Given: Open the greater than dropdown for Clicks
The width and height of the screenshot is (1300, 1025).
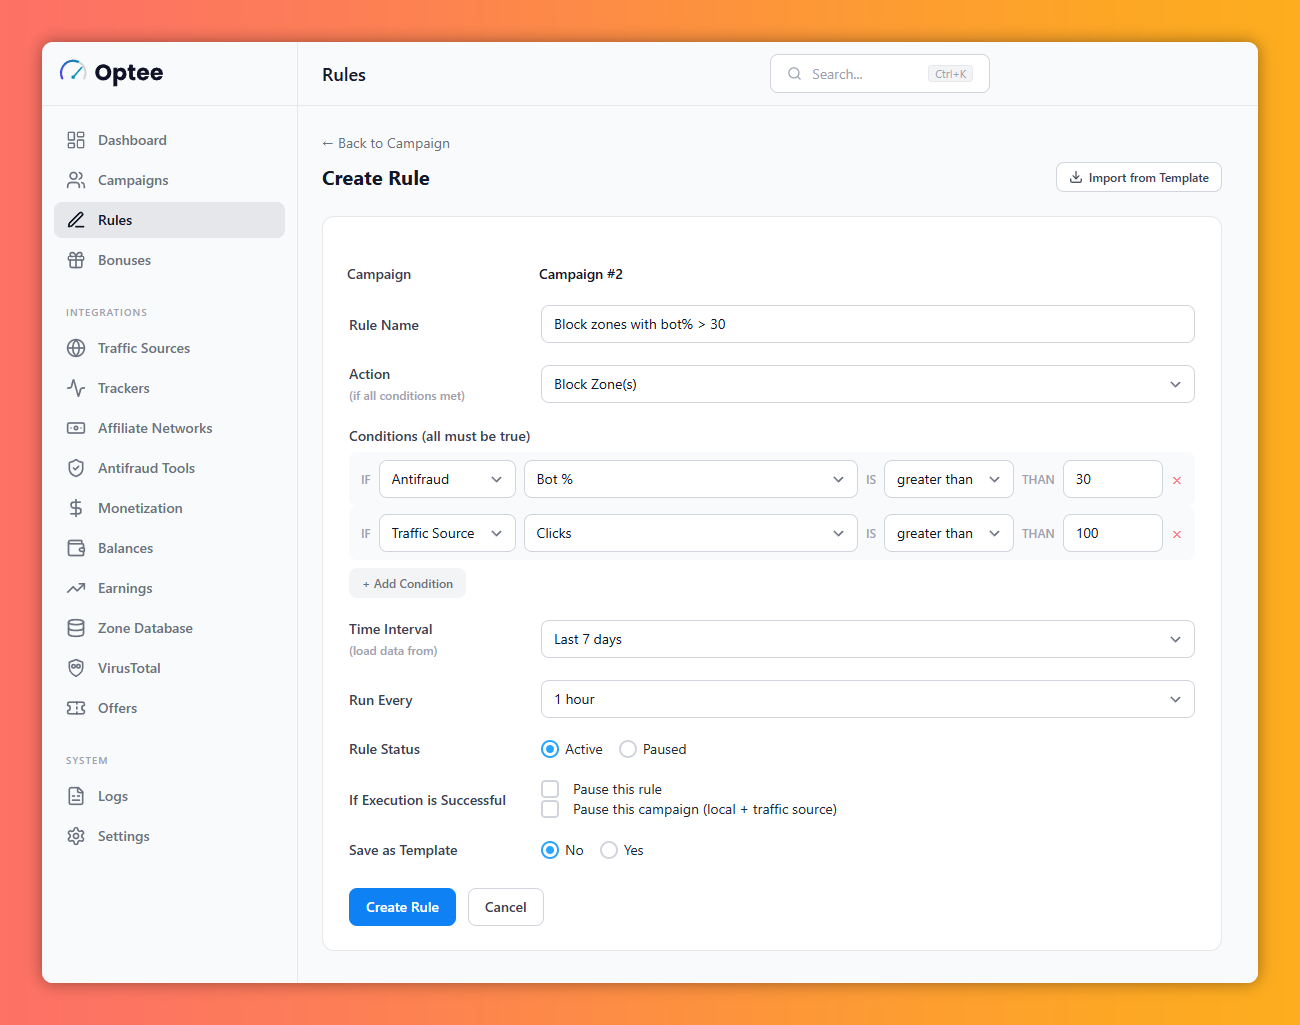Looking at the screenshot, I should point(949,533).
